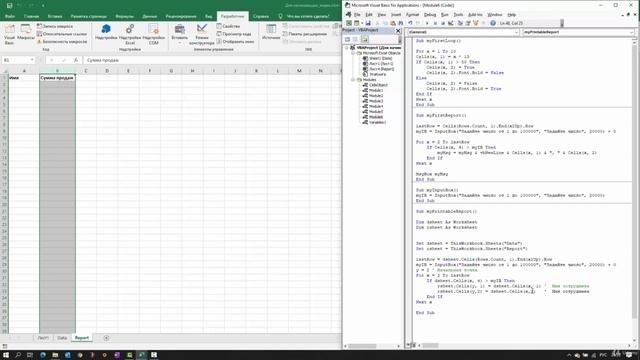Open XML Source (Источник) pane

(x=271, y=33)
